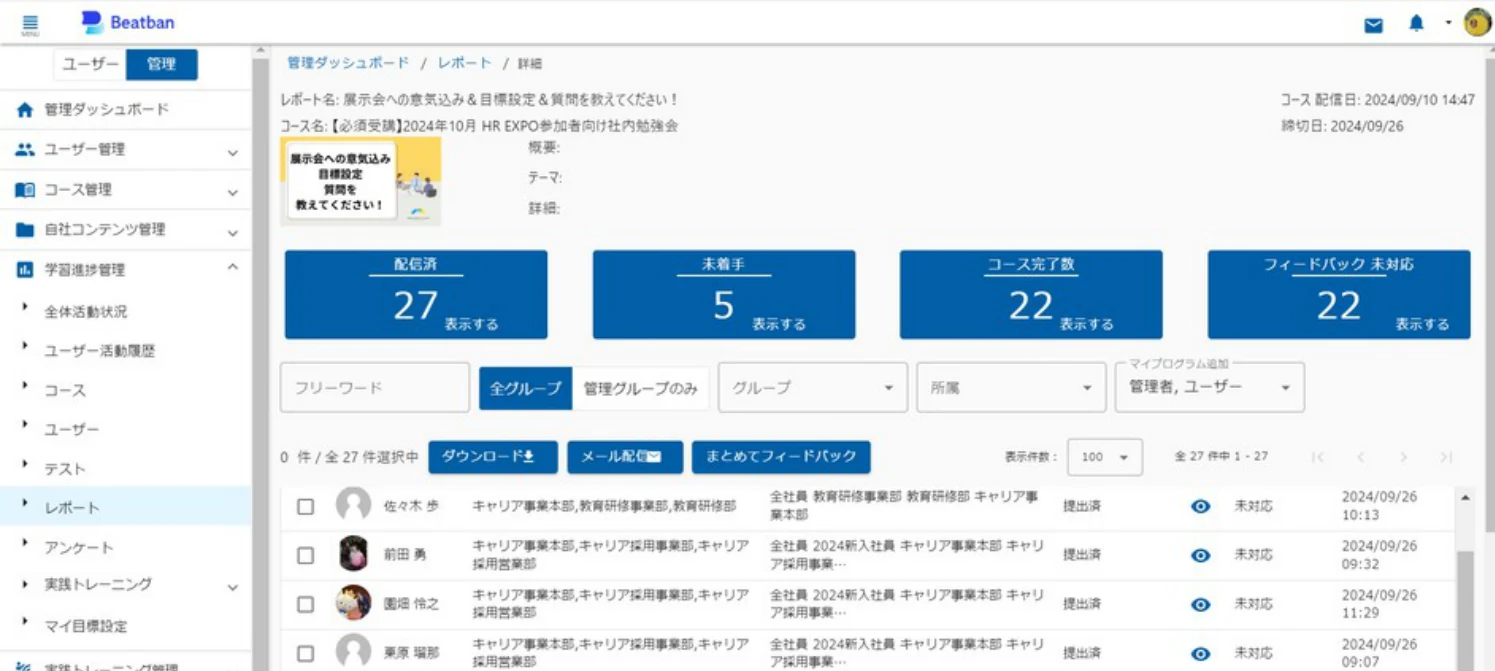Click the まとめてフィードバック button
The width and height of the screenshot is (1495, 671).
pos(781,457)
